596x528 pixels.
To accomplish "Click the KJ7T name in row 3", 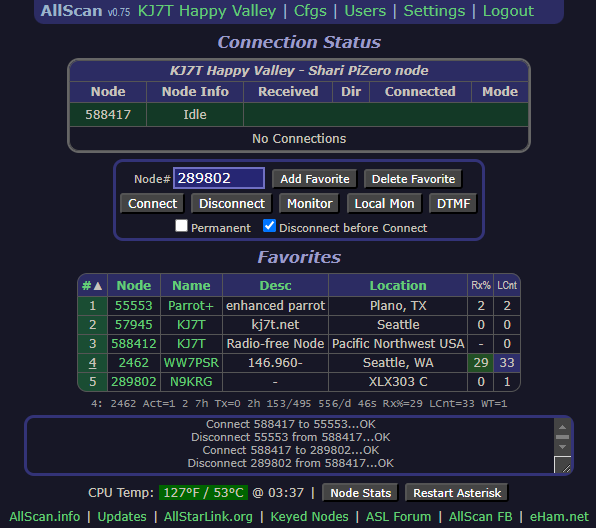I will [x=191, y=344].
